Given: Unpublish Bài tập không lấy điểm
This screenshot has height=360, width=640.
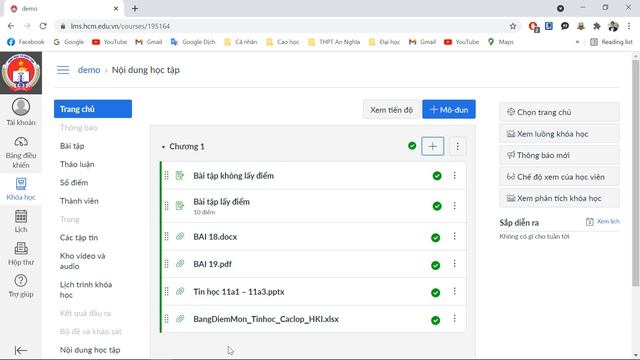Looking at the screenshot, I should pos(437,176).
